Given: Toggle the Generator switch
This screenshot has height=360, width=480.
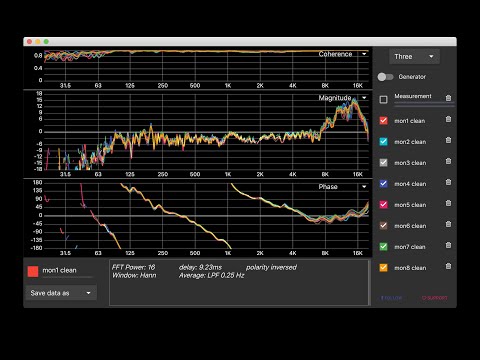Looking at the screenshot, I should [x=385, y=77].
